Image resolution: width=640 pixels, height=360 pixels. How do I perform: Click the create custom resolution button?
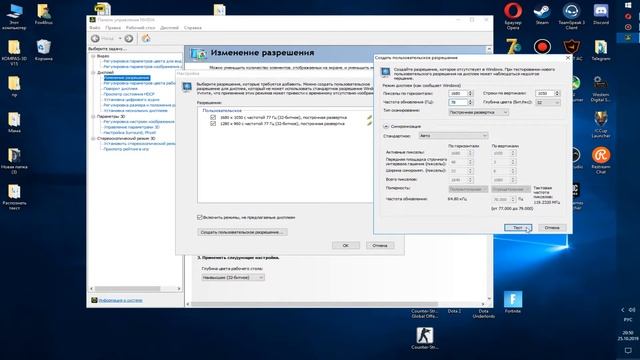pyautogui.click(x=242, y=232)
